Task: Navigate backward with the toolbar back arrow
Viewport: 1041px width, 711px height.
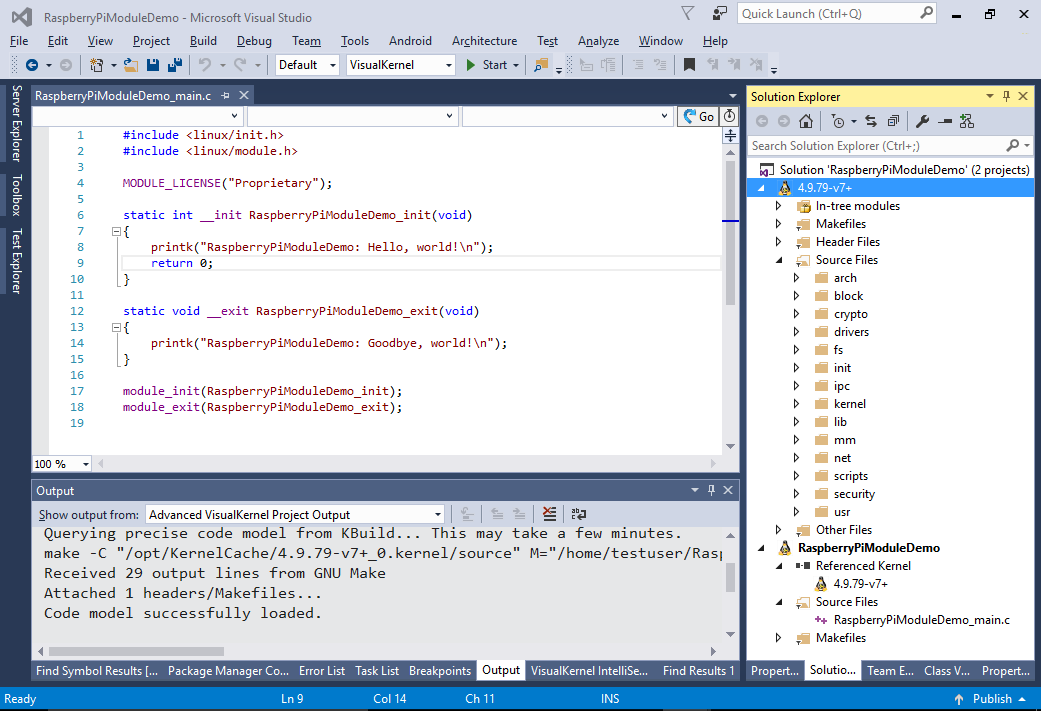Action: [31, 65]
